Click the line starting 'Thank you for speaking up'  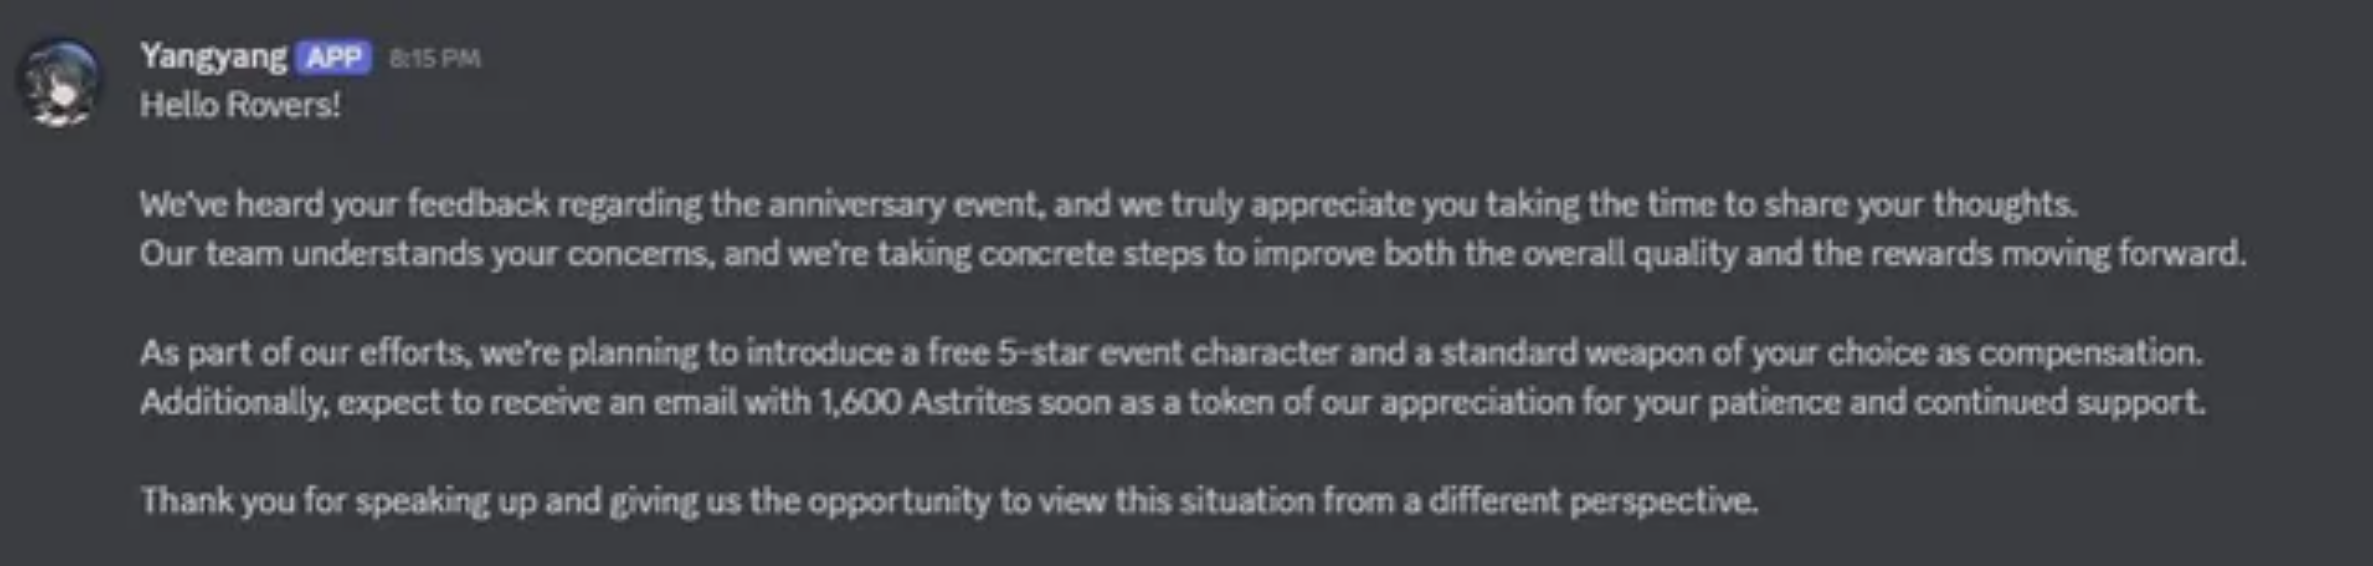click(x=949, y=500)
